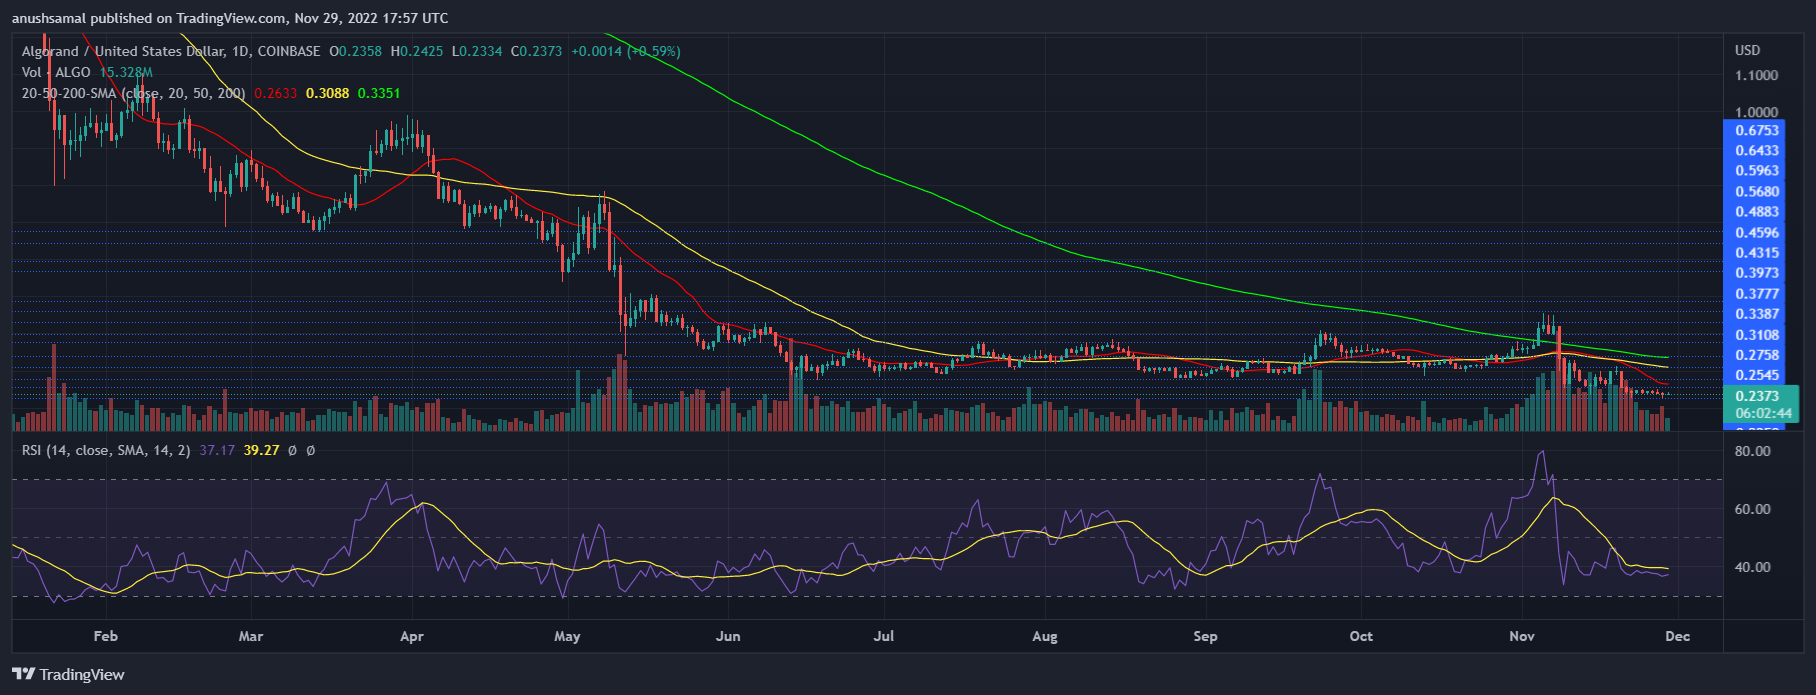Select the 0.4596 blue price level label
The image size is (1816, 695).
point(1757,232)
